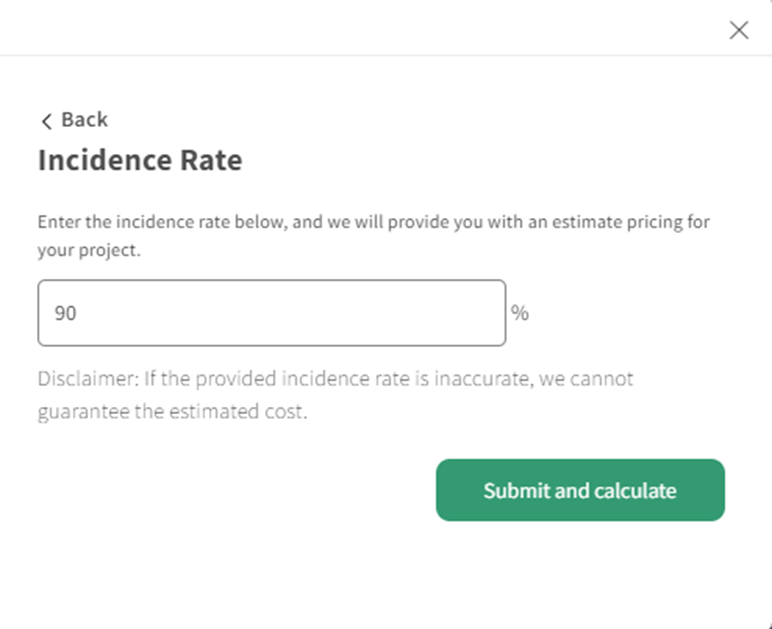
Task: Click the left chevron arrow beside Back
Action: pyautogui.click(x=46, y=121)
